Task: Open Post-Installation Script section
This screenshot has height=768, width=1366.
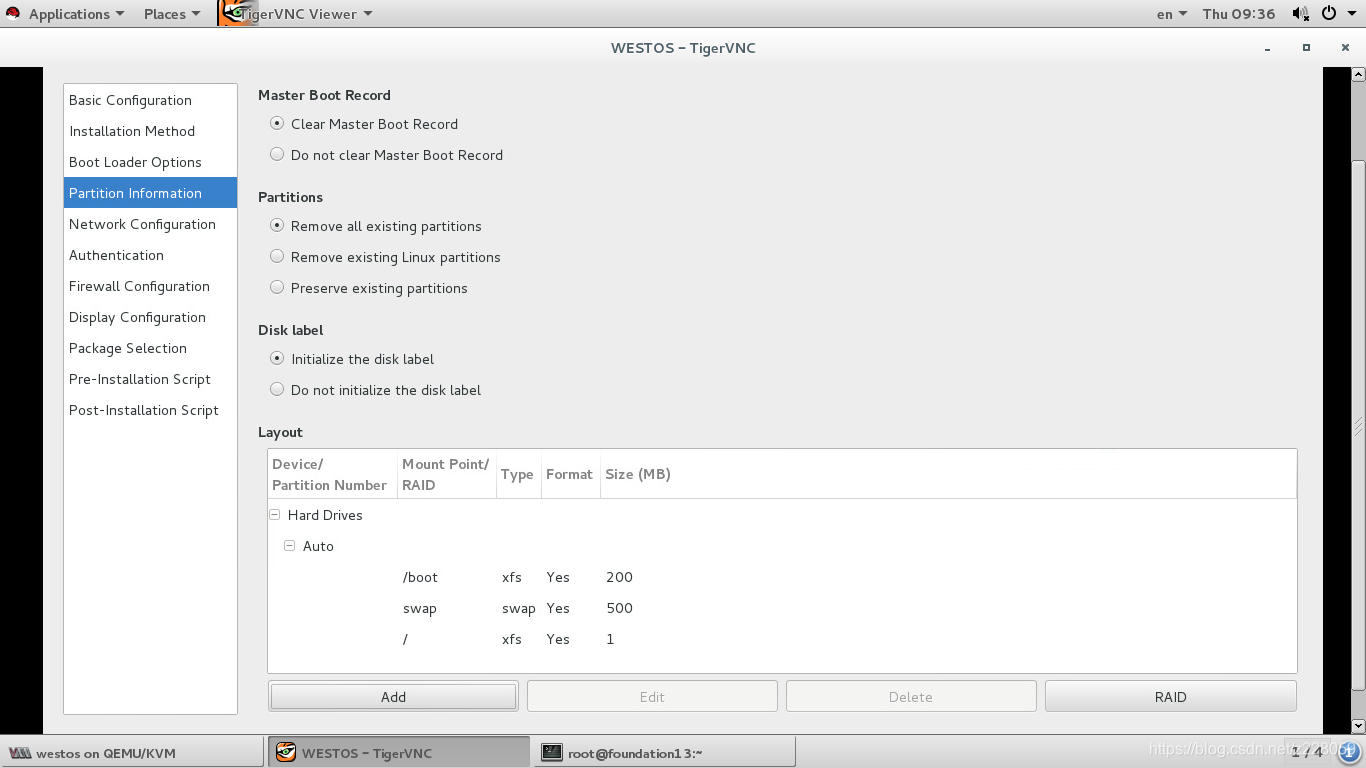Action: tap(150, 410)
